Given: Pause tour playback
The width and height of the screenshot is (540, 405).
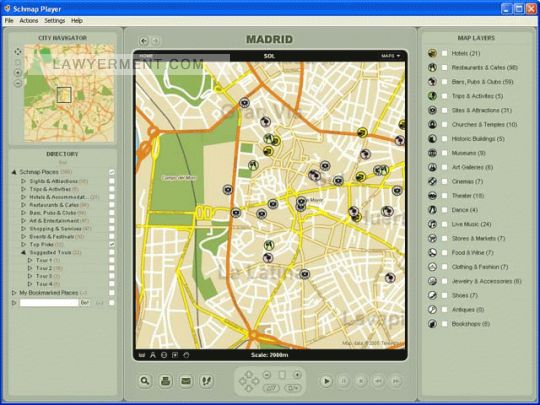Looking at the screenshot, I should point(343,381).
